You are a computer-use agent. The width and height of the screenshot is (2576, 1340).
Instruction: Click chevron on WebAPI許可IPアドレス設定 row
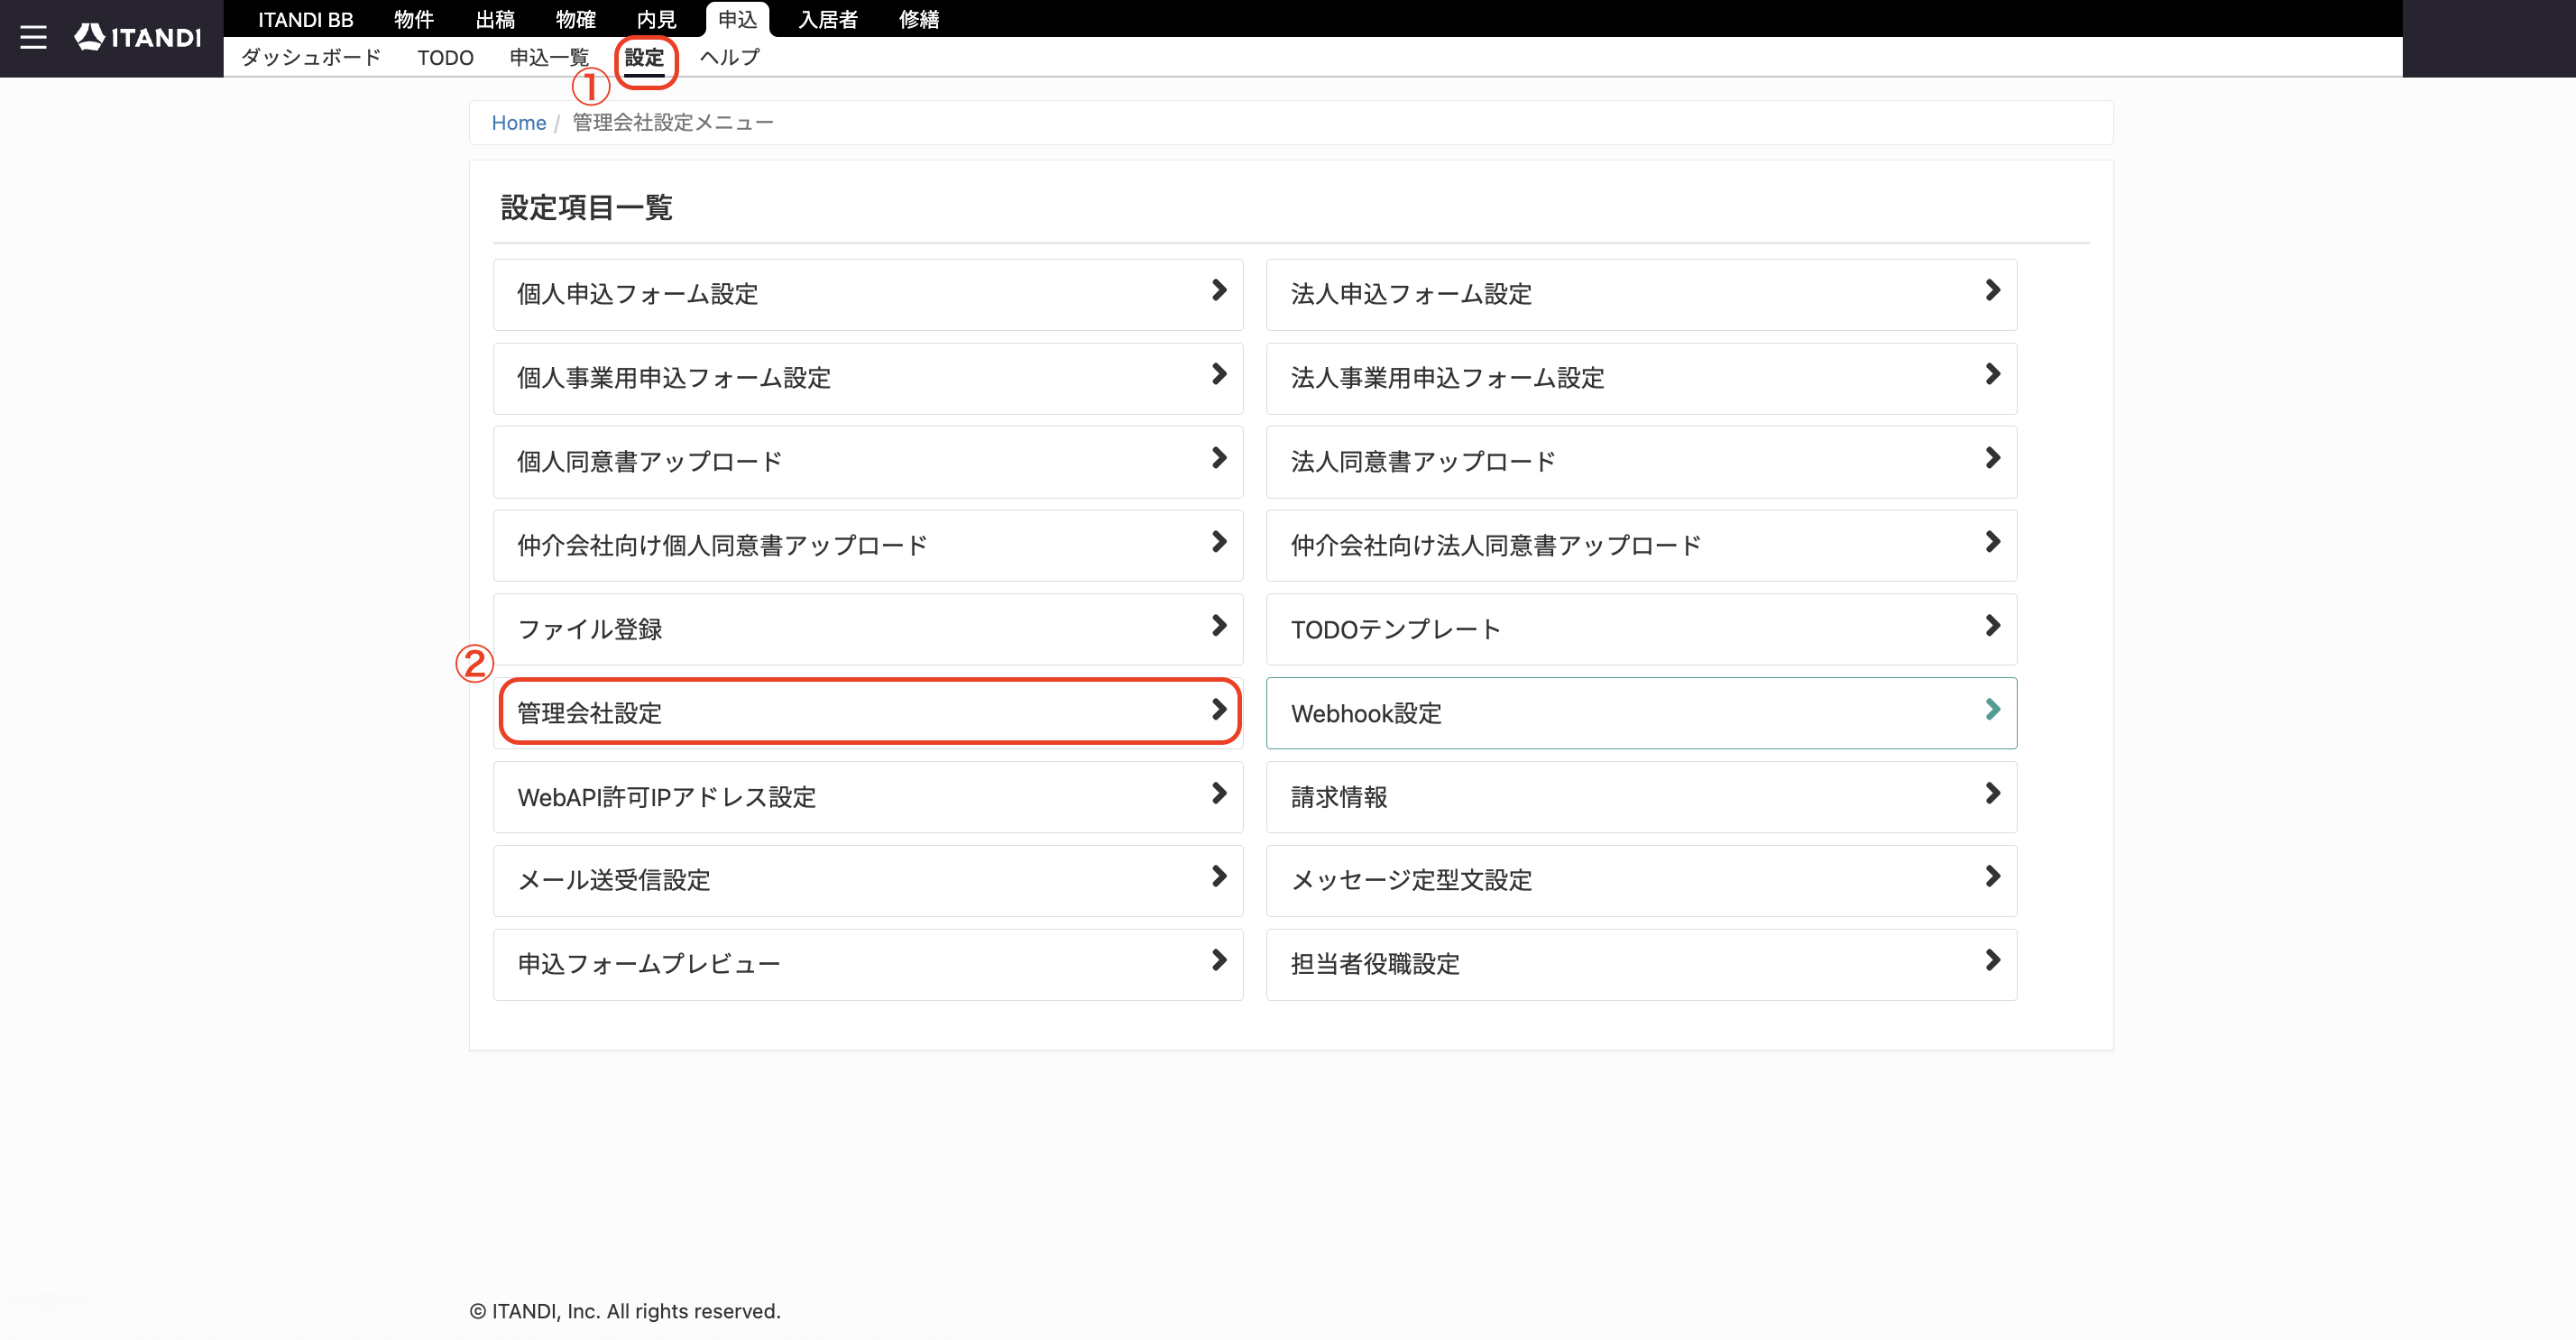point(1218,794)
